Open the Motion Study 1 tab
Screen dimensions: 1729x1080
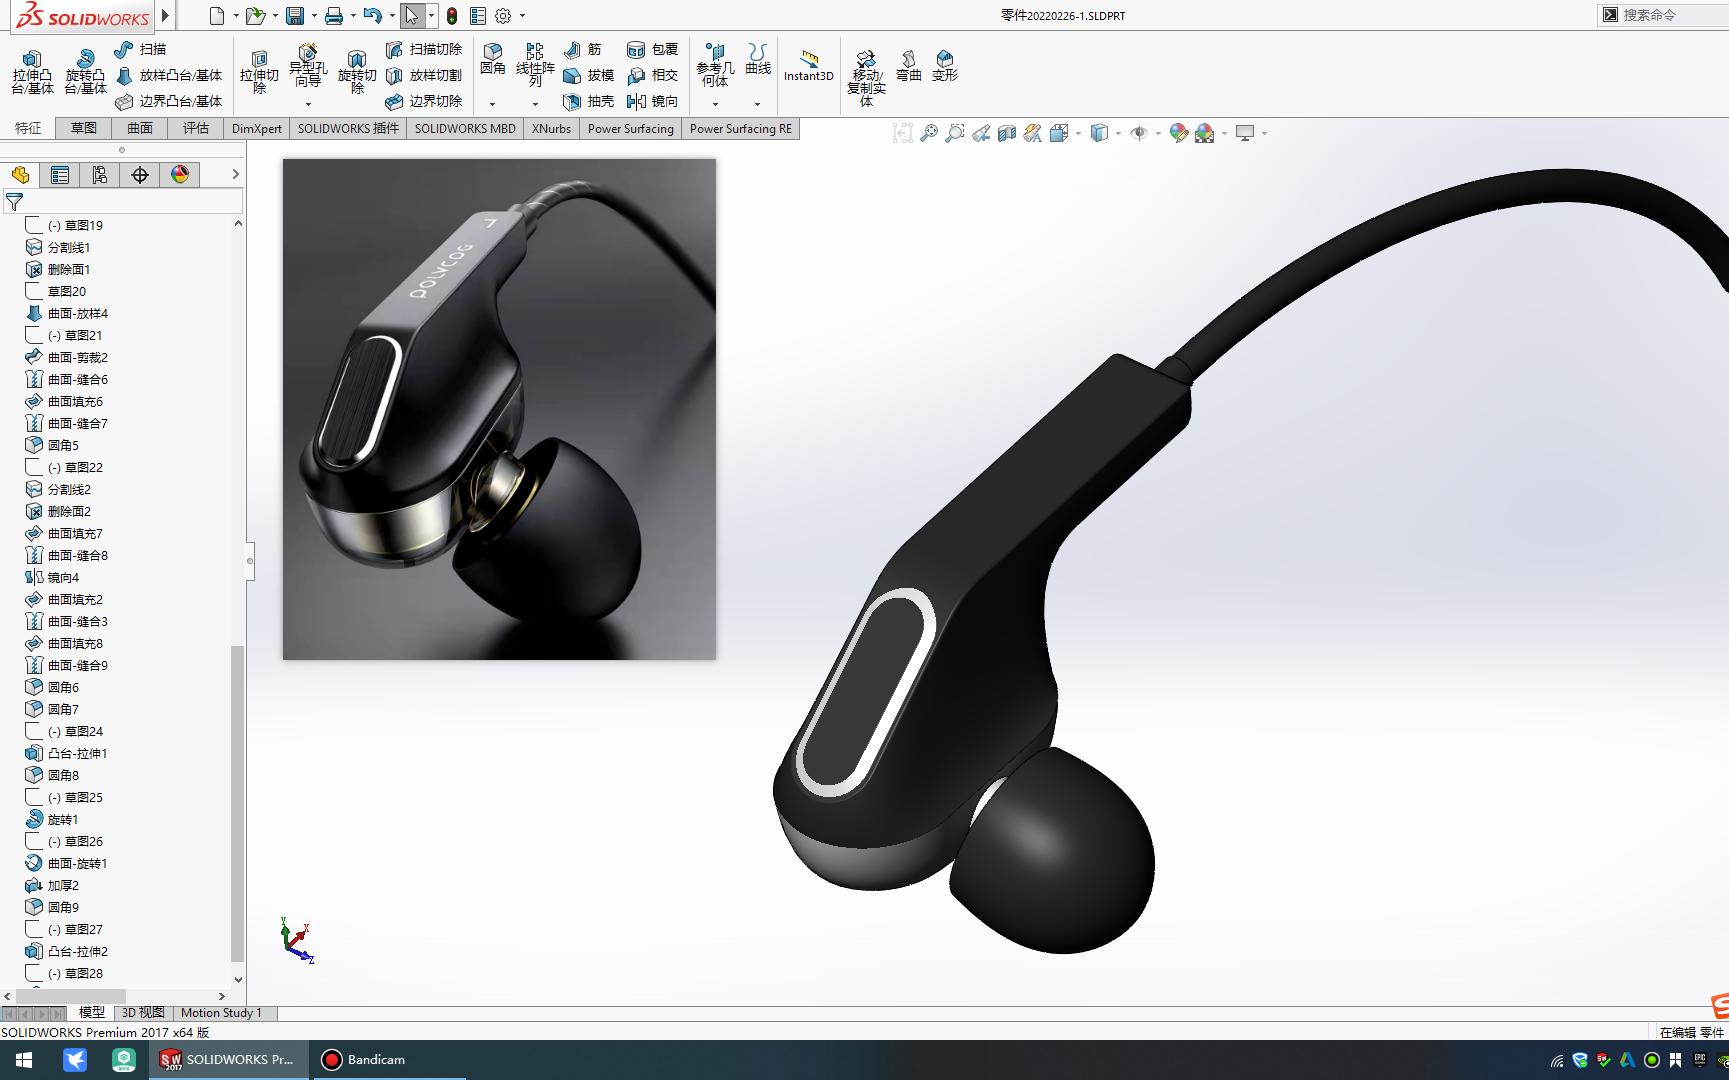pos(222,1013)
